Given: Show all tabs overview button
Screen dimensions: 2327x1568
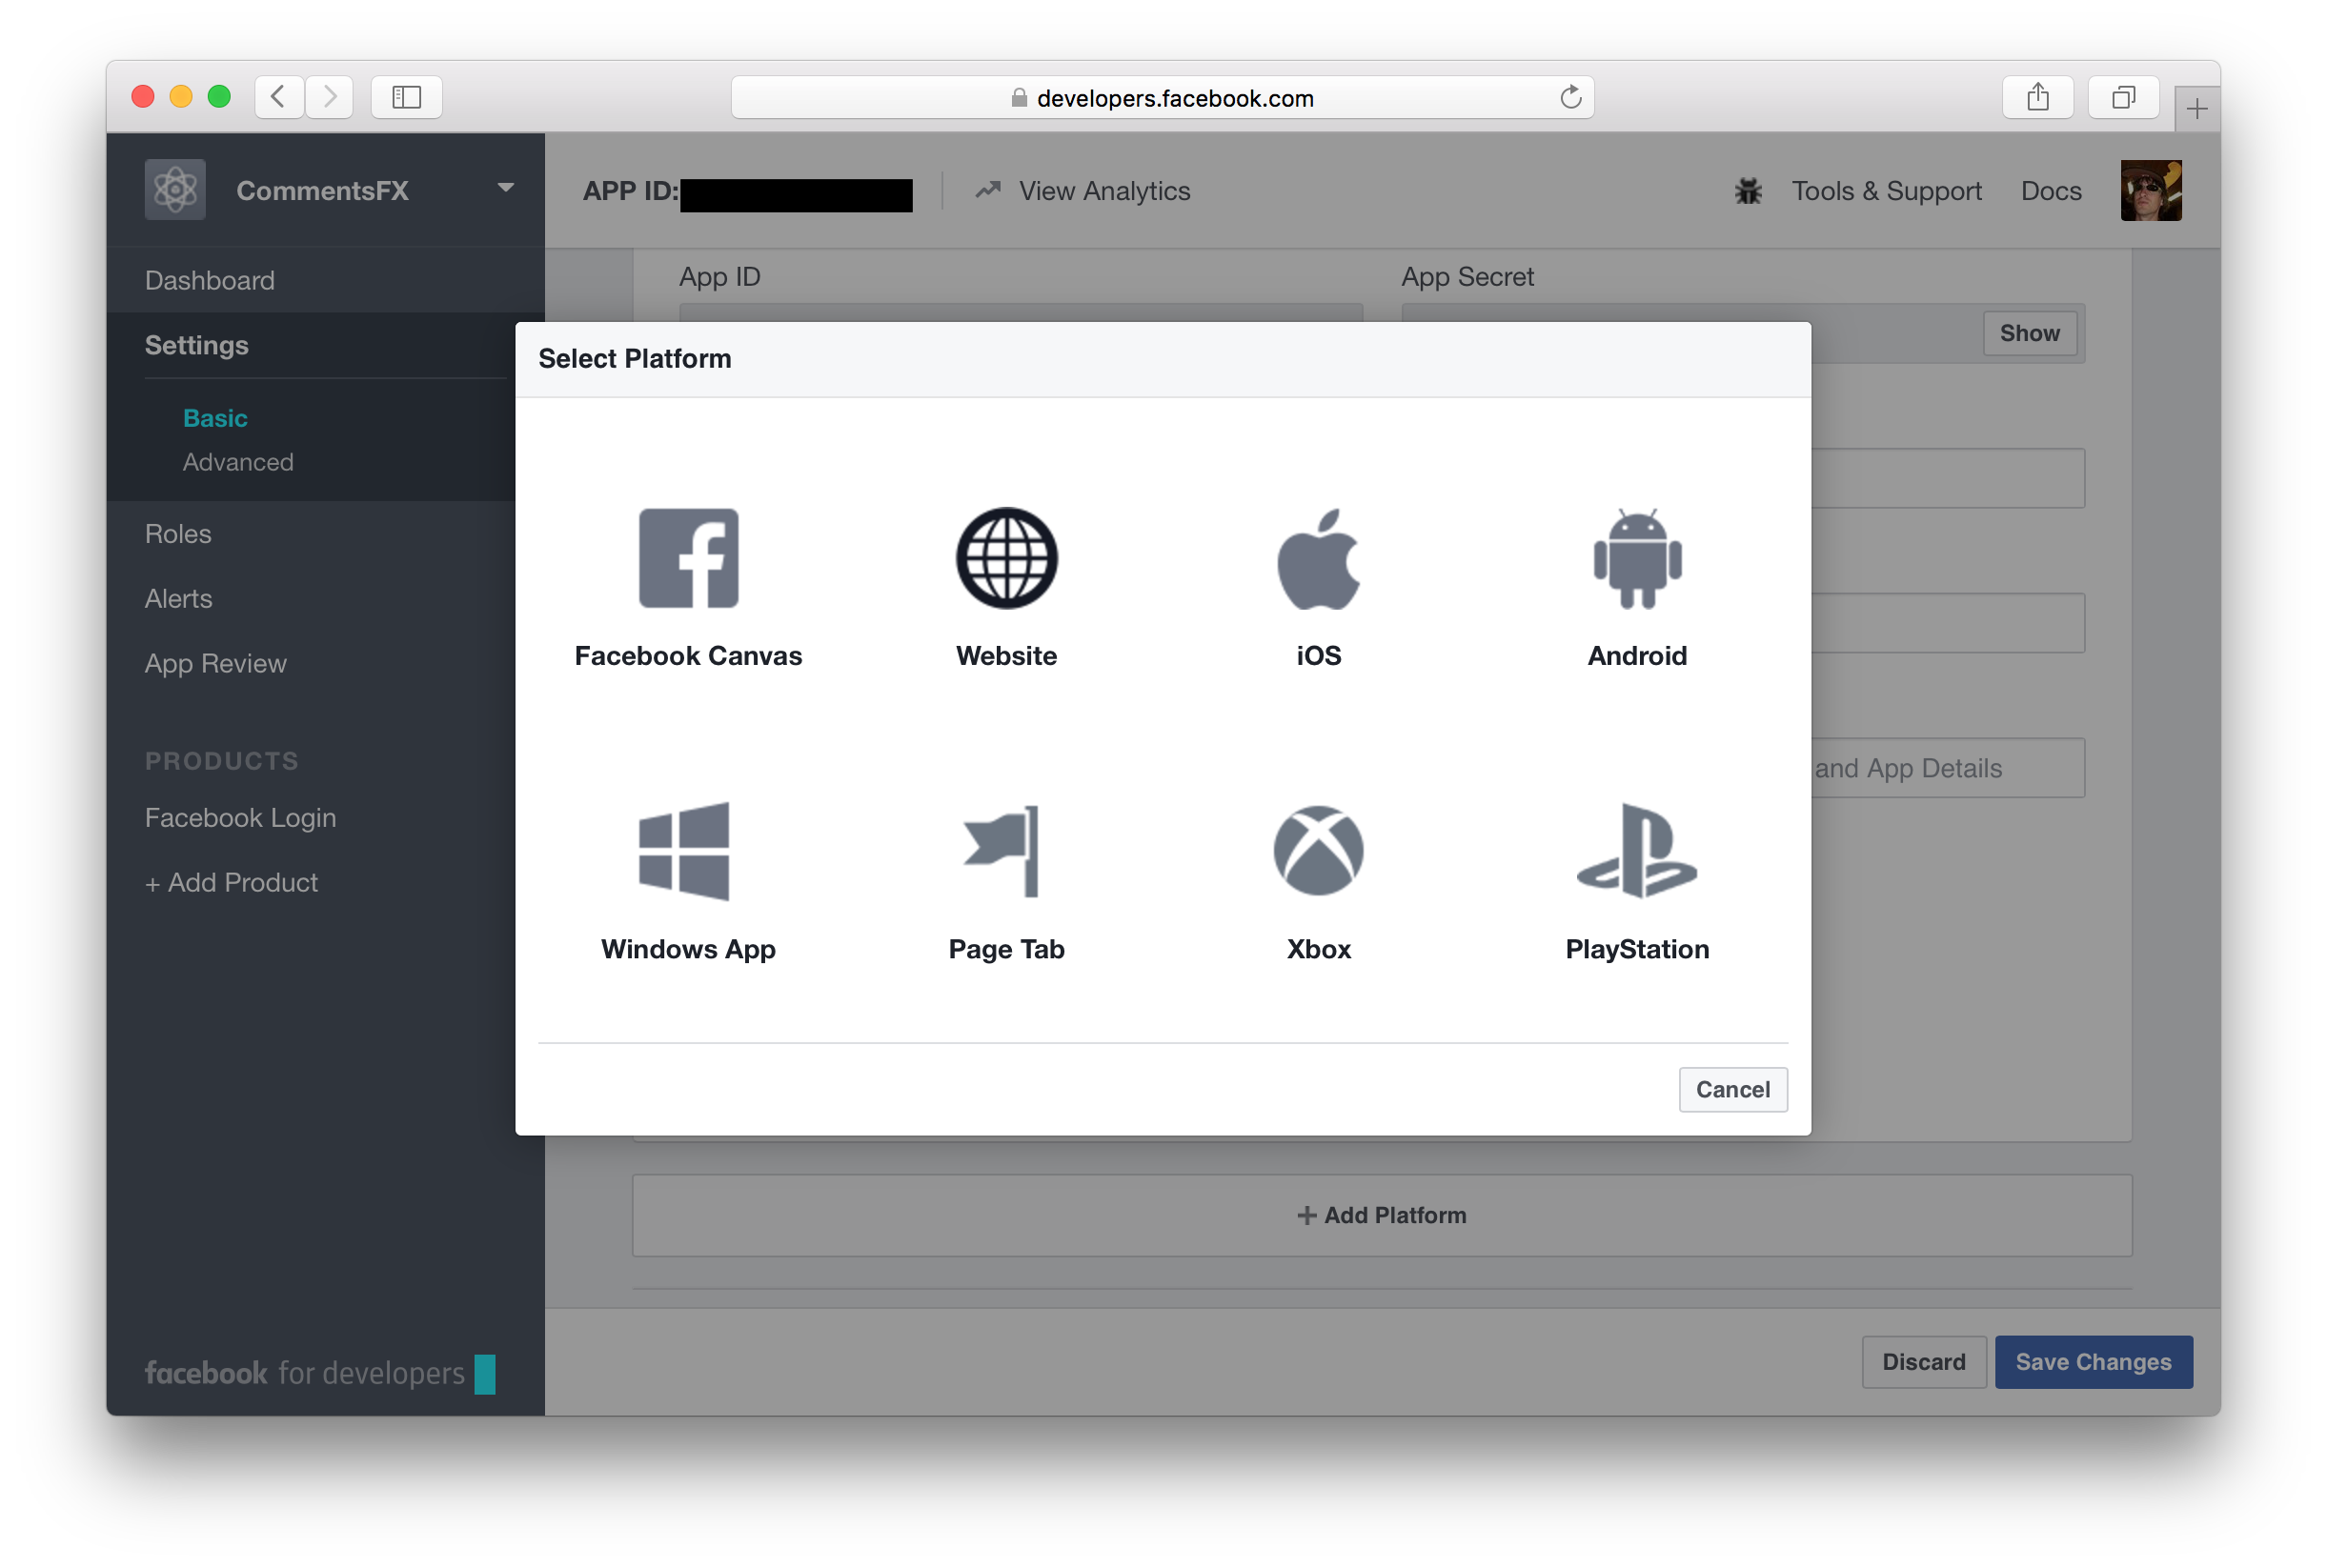Looking at the screenshot, I should tap(2123, 97).
